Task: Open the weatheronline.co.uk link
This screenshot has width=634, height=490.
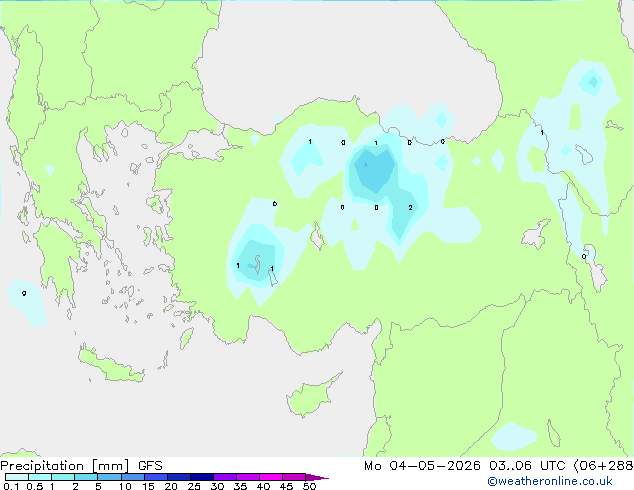Action: click(550, 481)
